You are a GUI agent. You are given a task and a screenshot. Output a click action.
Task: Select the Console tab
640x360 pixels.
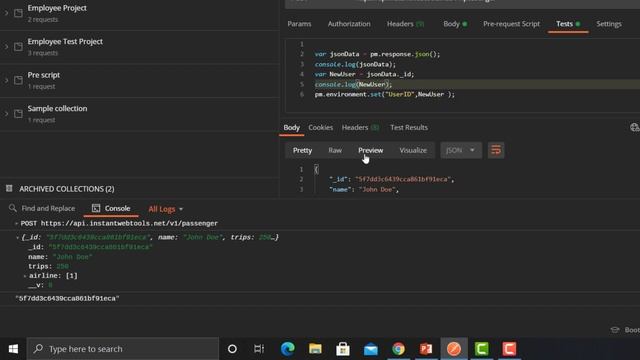[111, 209]
